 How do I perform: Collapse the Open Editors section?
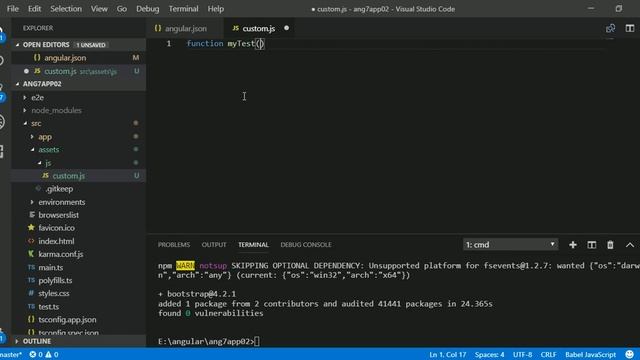[78, 44]
